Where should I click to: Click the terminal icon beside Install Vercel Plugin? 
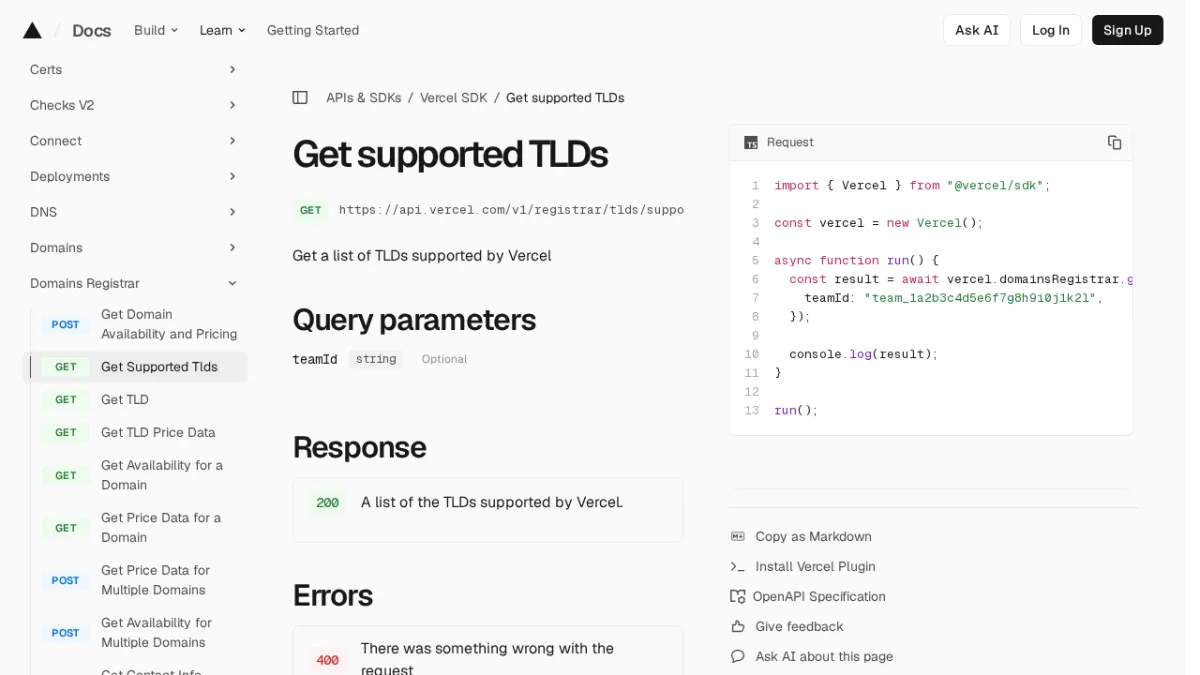pyautogui.click(x=738, y=567)
